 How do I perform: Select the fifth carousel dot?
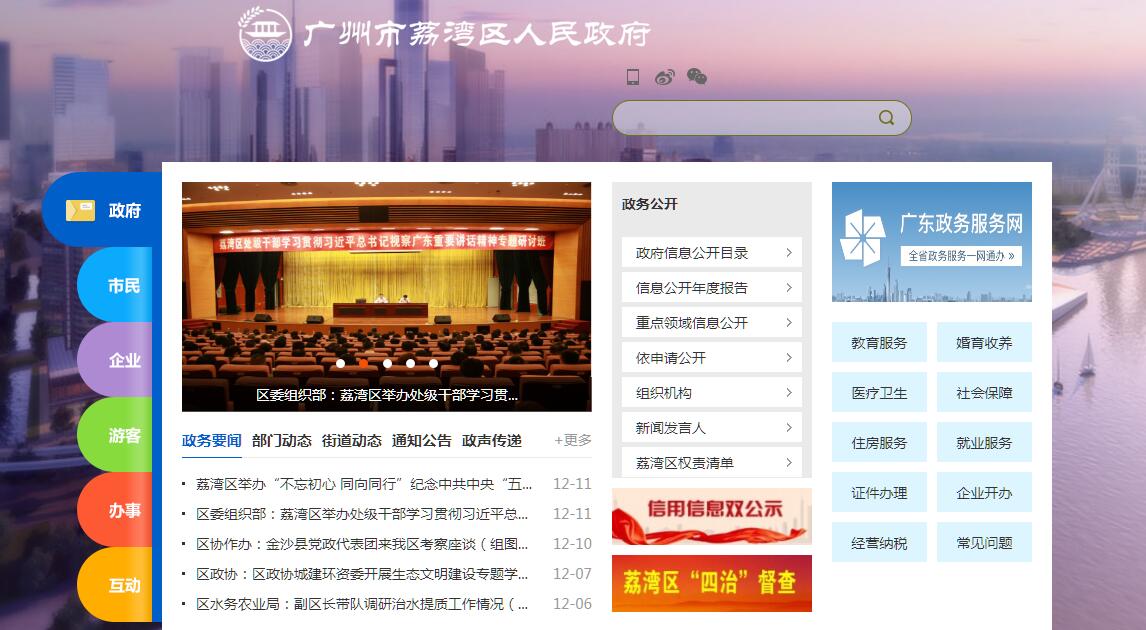click(x=433, y=363)
